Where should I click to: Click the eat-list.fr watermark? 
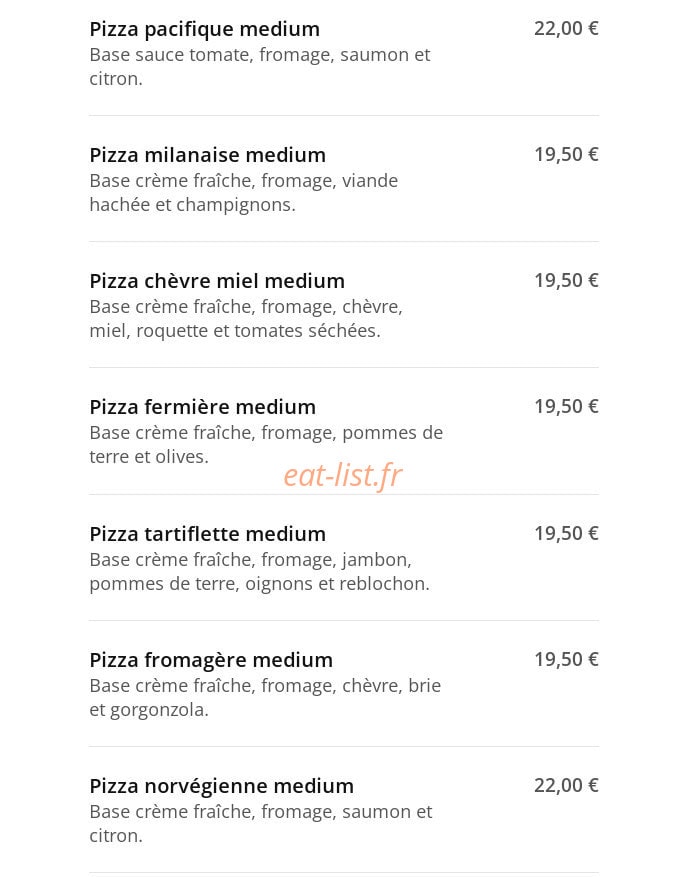tap(343, 475)
